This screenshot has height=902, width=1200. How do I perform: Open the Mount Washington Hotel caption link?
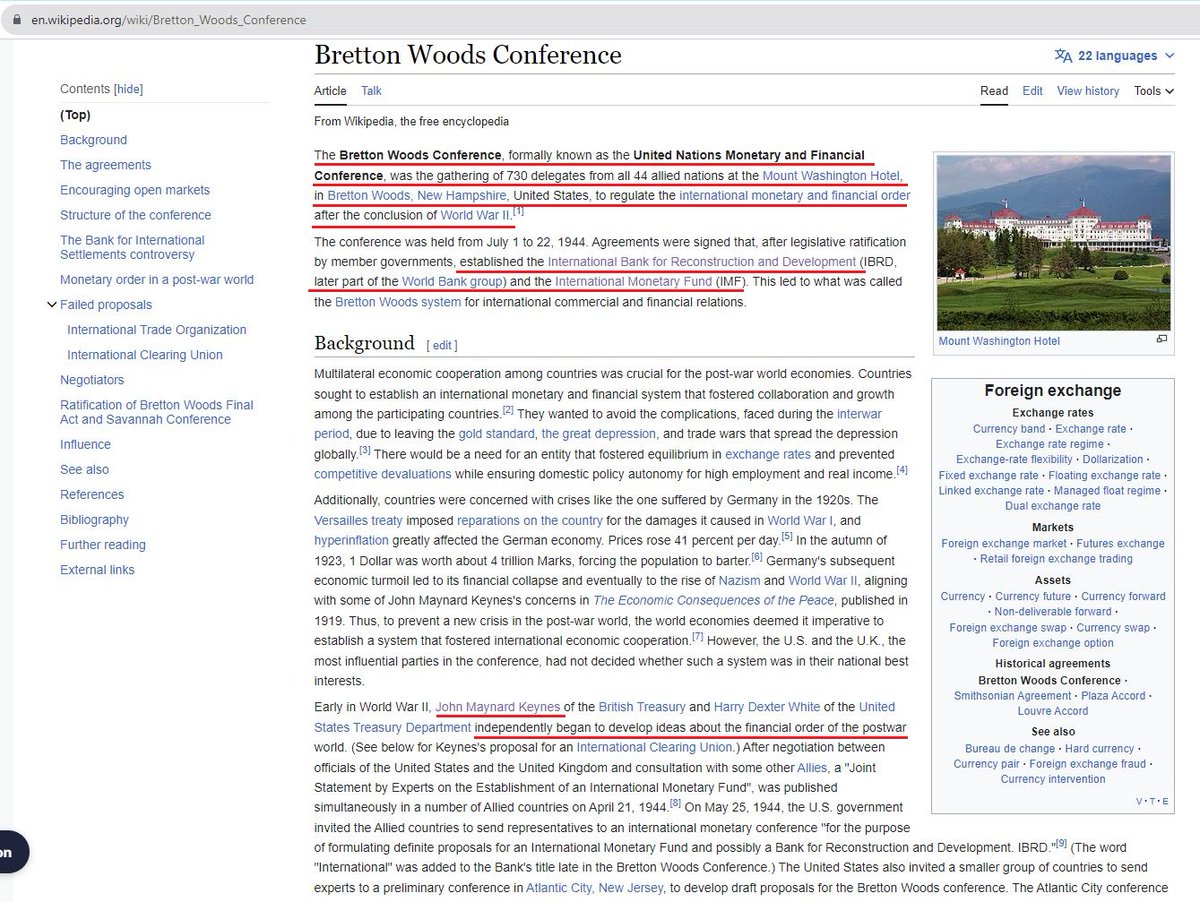coord(999,341)
